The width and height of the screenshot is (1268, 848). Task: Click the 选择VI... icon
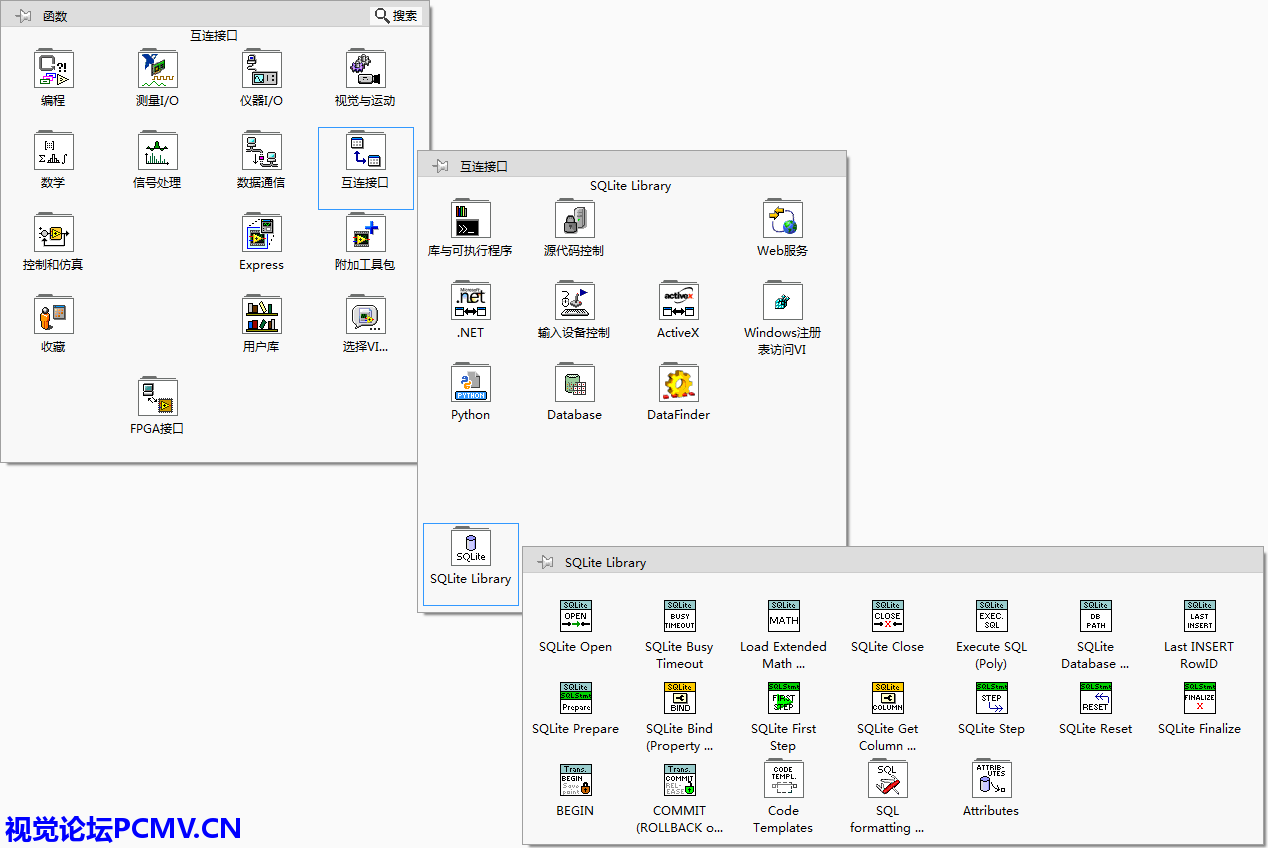tap(366, 316)
